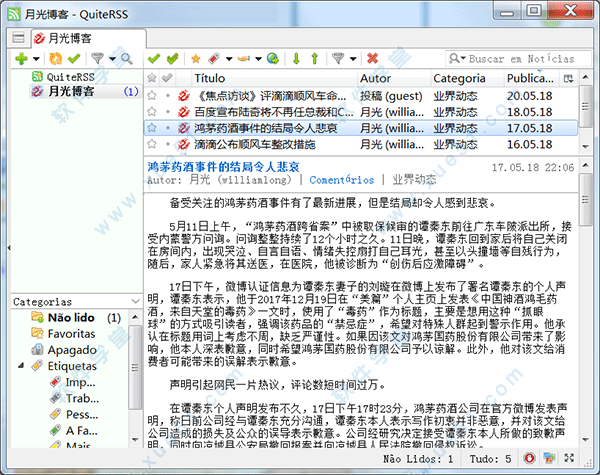This screenshot has height=475, width=600.
Task: Click the main menu hamburger button
Action: click(18, 38)
